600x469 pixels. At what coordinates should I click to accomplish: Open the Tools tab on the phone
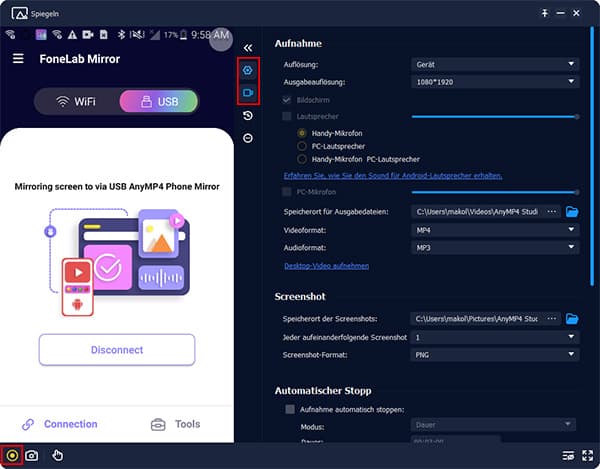pos(176,424)
